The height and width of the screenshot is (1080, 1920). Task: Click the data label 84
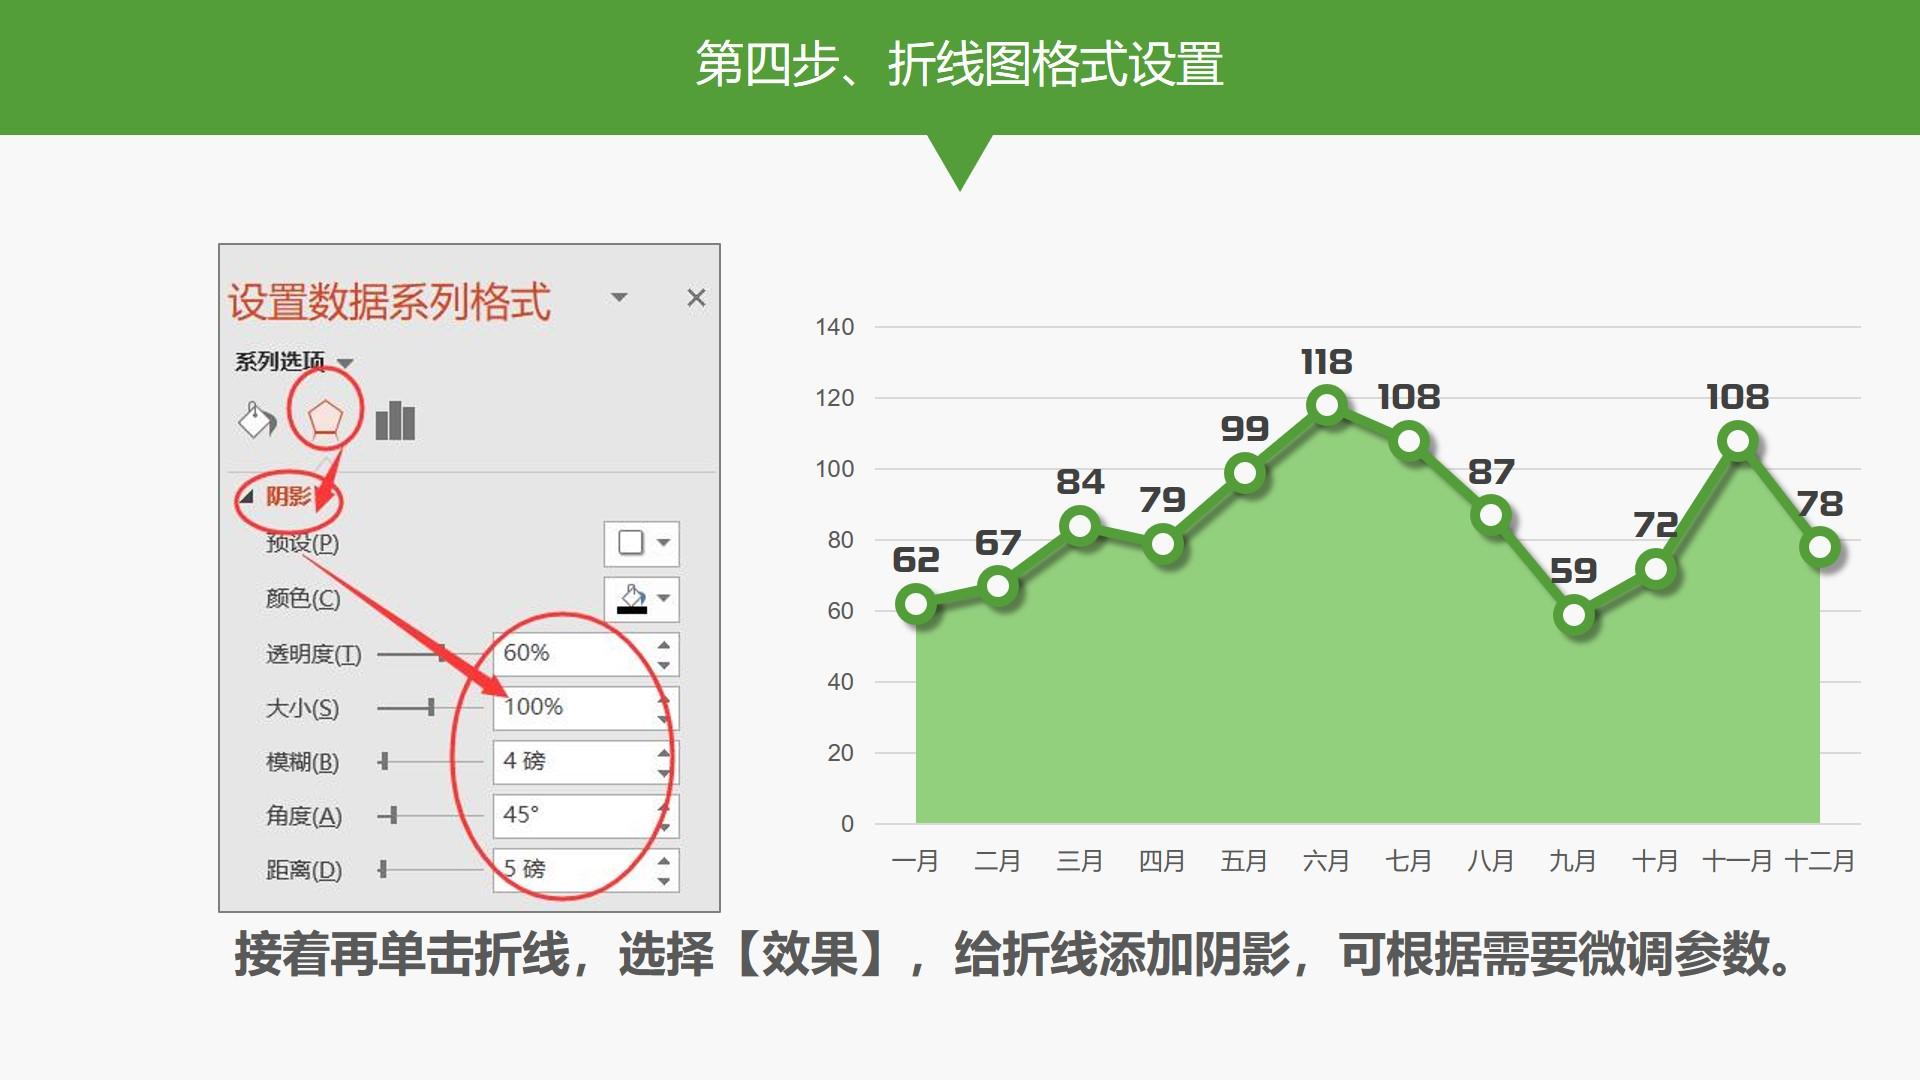tap(1080, 482)
